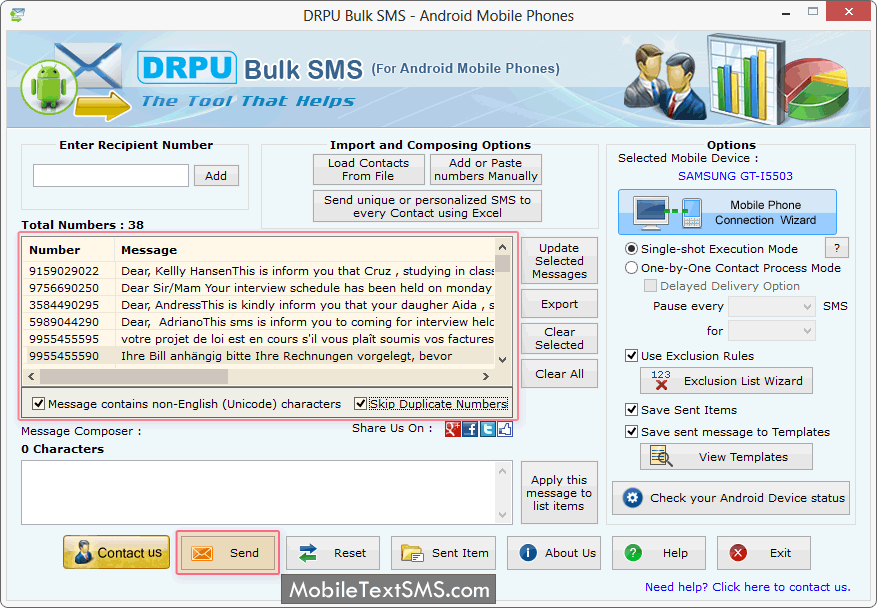Viewport: 877px width, 608px height.
Task: Open the Pause every SMS dropdown
Action: 772,307
